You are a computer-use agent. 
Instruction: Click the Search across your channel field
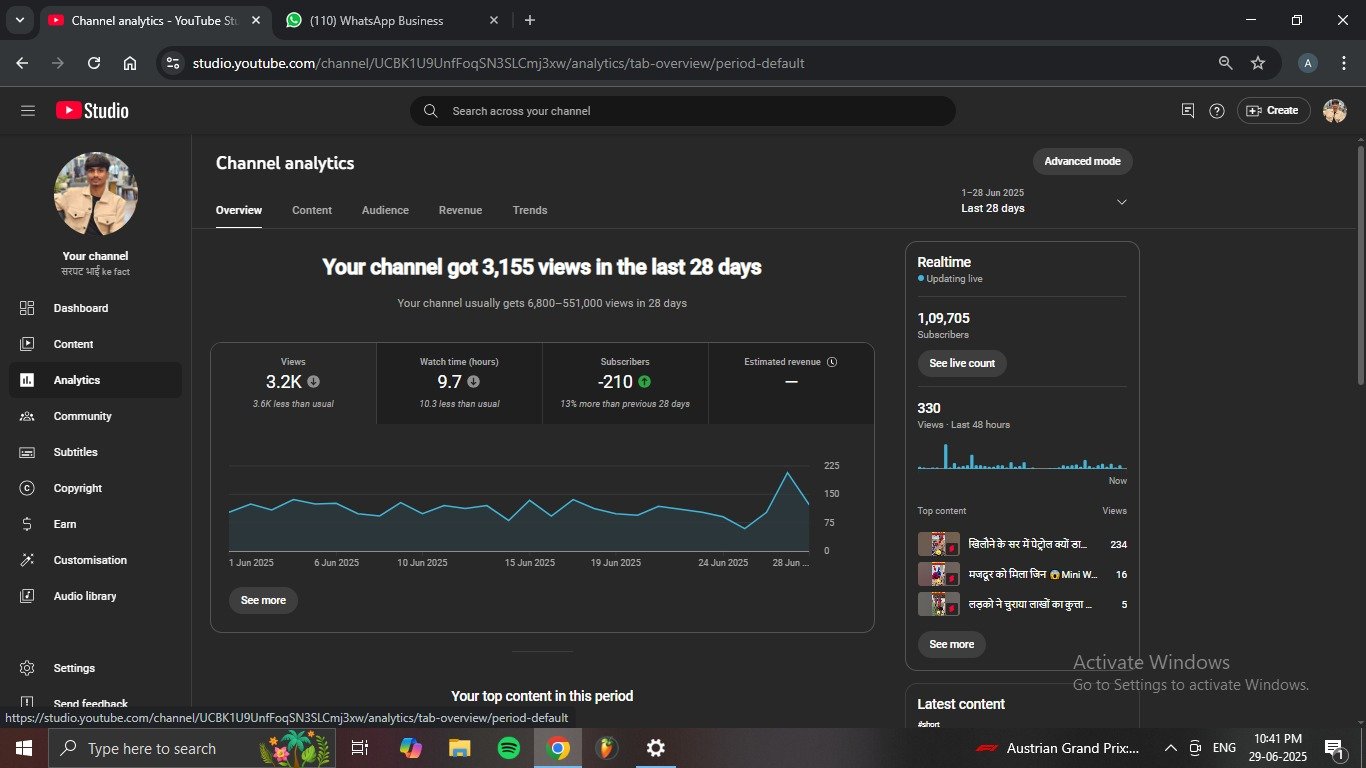click(683, 111)
